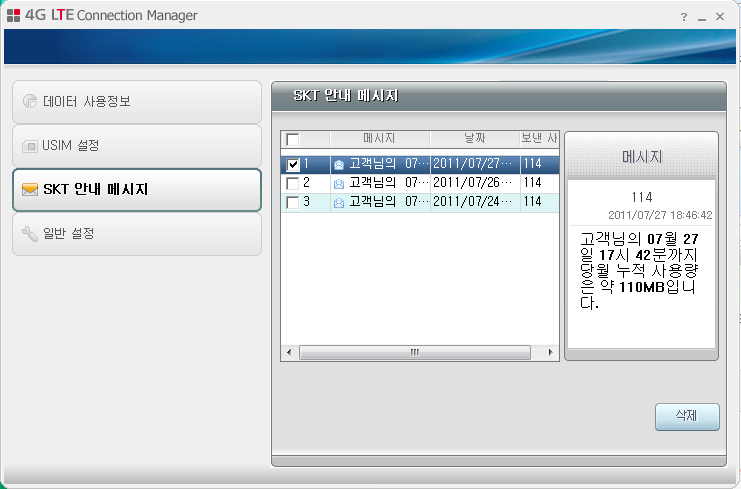Check the checkbox for message 2
The image size is (741, 489).
[x=293, y=183]
